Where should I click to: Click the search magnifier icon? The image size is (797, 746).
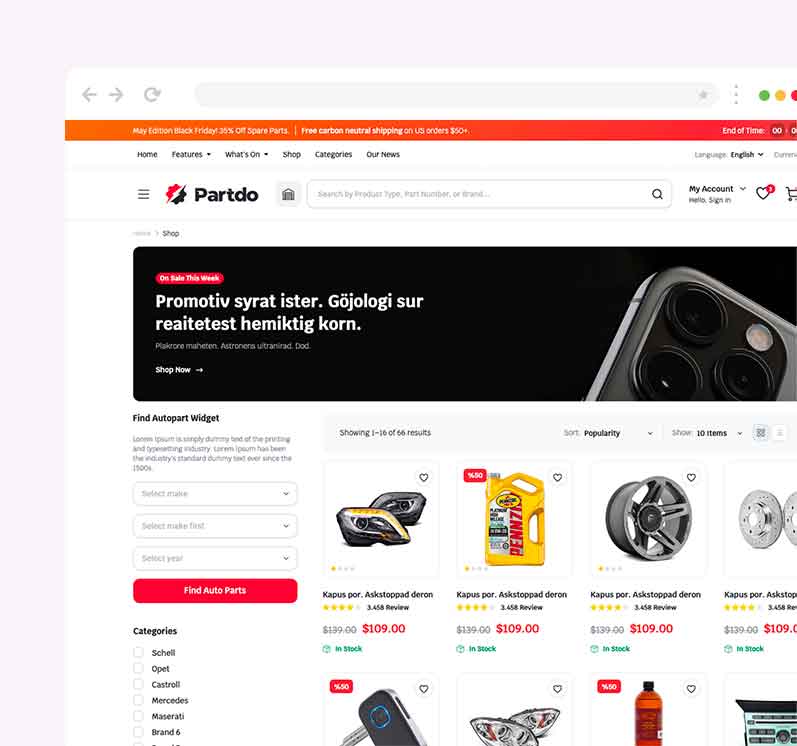click(657, 194)
